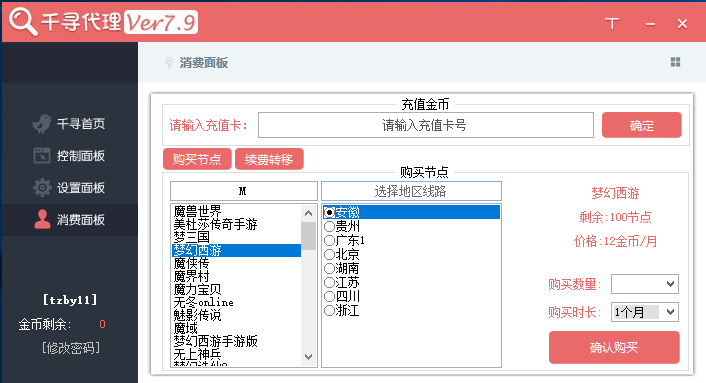Select the 浙江 region radio button
This screenshot has height=383, width=706.
pos(329,311)
